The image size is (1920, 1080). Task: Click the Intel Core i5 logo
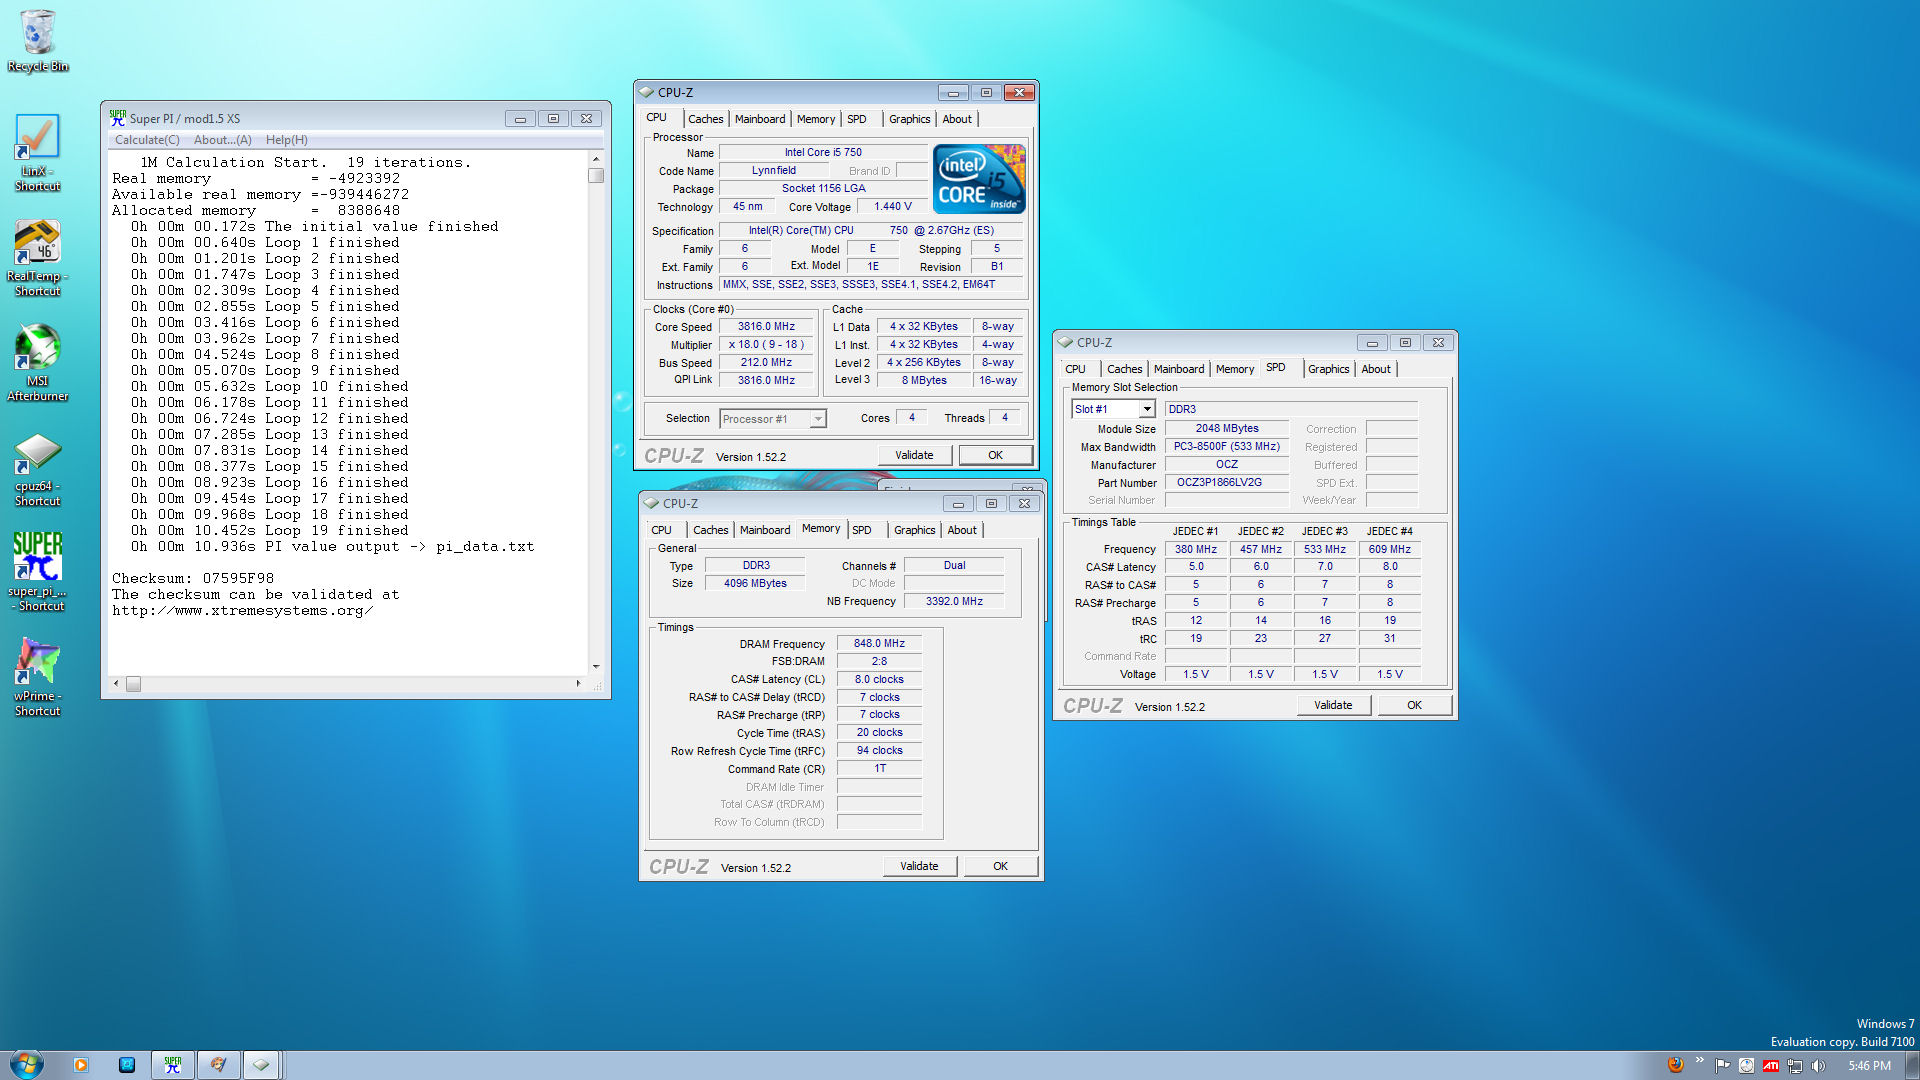click(979, 178)
